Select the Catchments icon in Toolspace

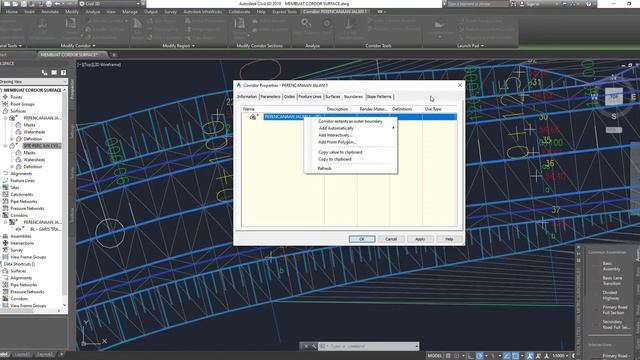point(5,194)
